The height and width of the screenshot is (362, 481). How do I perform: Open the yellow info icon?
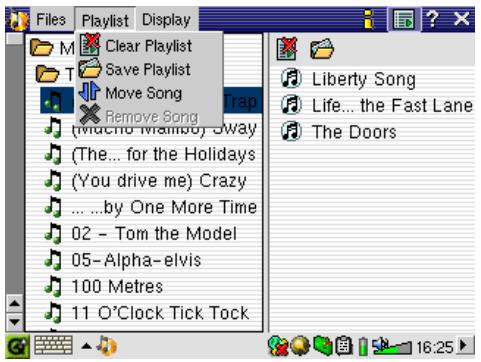[x=369, y=19]
